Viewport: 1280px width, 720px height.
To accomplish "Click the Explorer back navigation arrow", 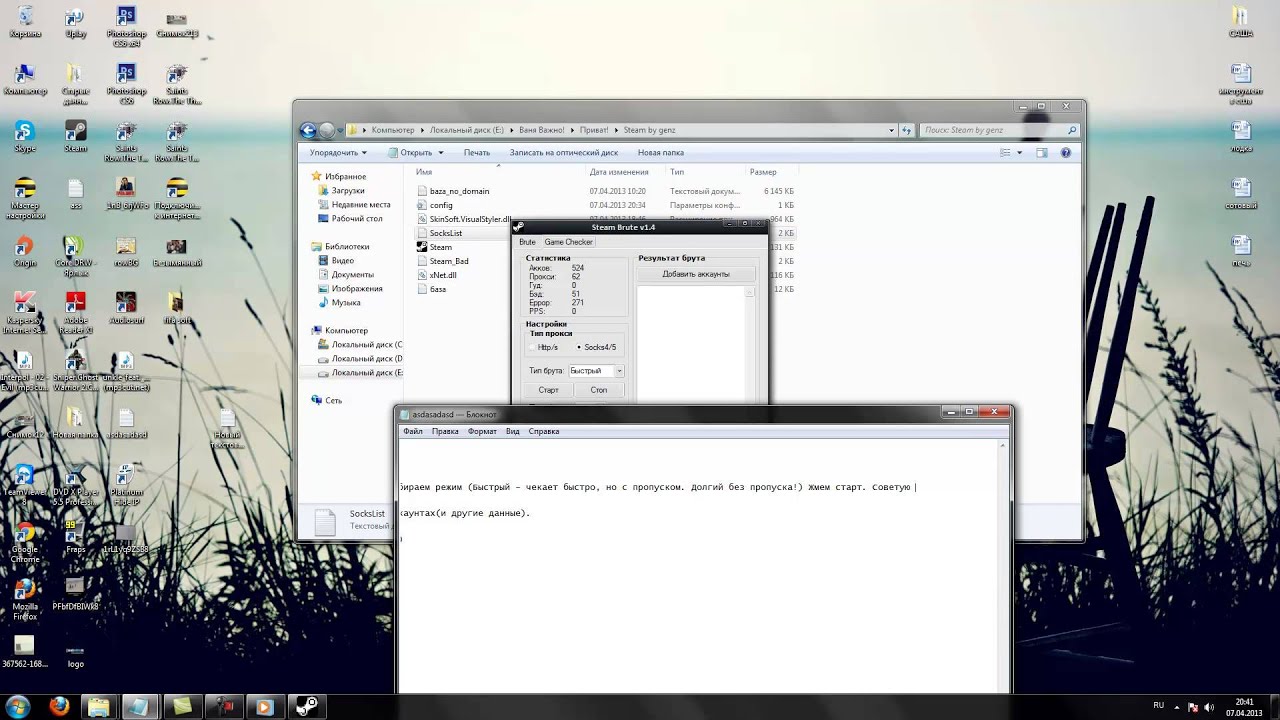I will coord(308,130).
